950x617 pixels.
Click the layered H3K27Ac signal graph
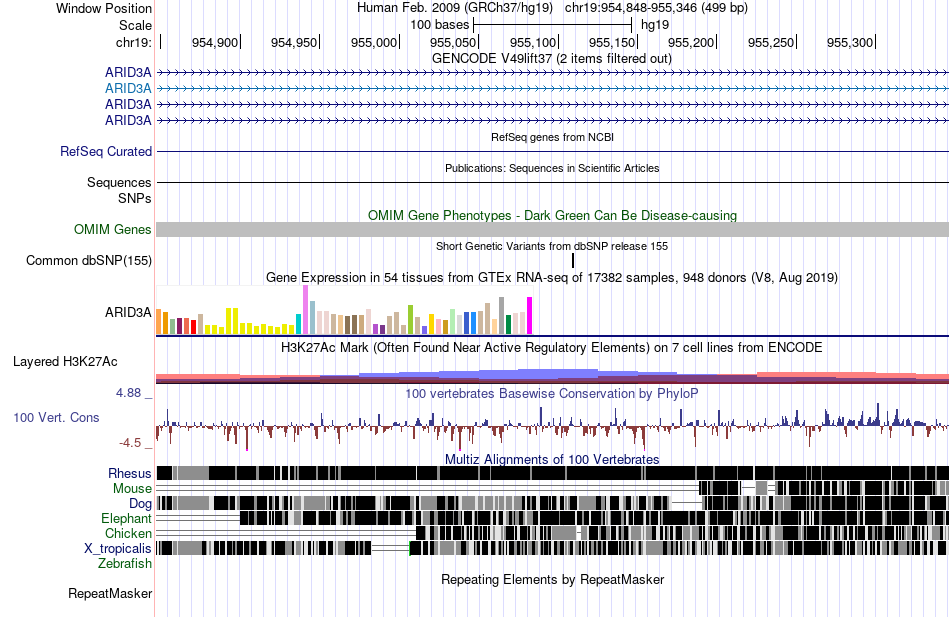coord(553,376)
